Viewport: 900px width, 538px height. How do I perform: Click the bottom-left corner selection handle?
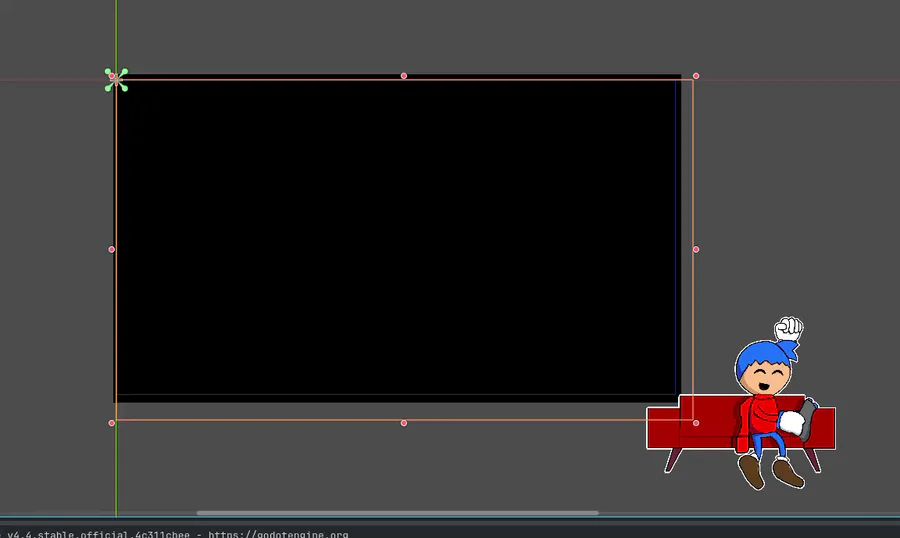[112, 423]
